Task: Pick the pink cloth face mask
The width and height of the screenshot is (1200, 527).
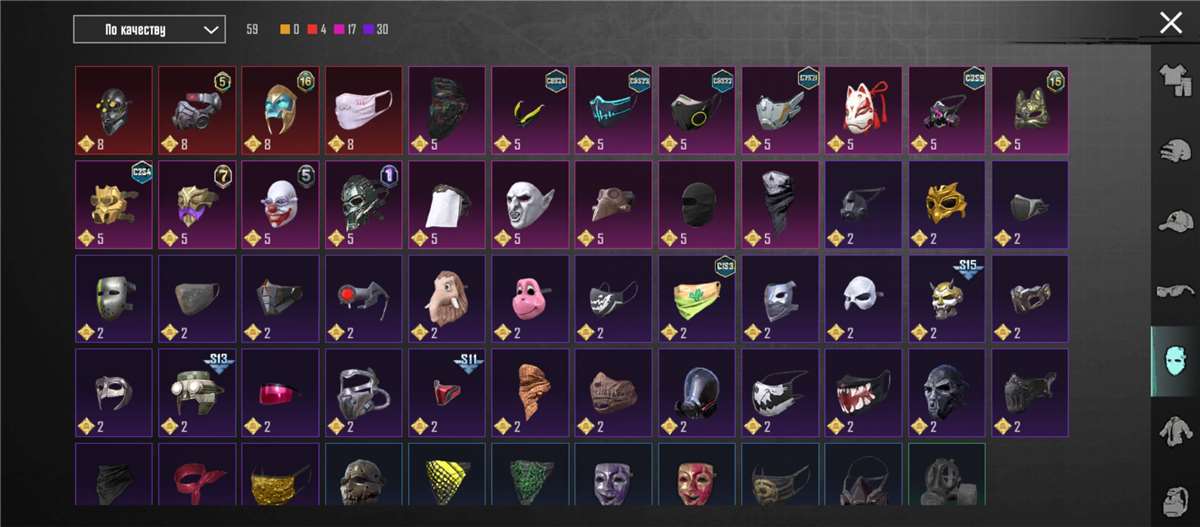Action: 364,108
